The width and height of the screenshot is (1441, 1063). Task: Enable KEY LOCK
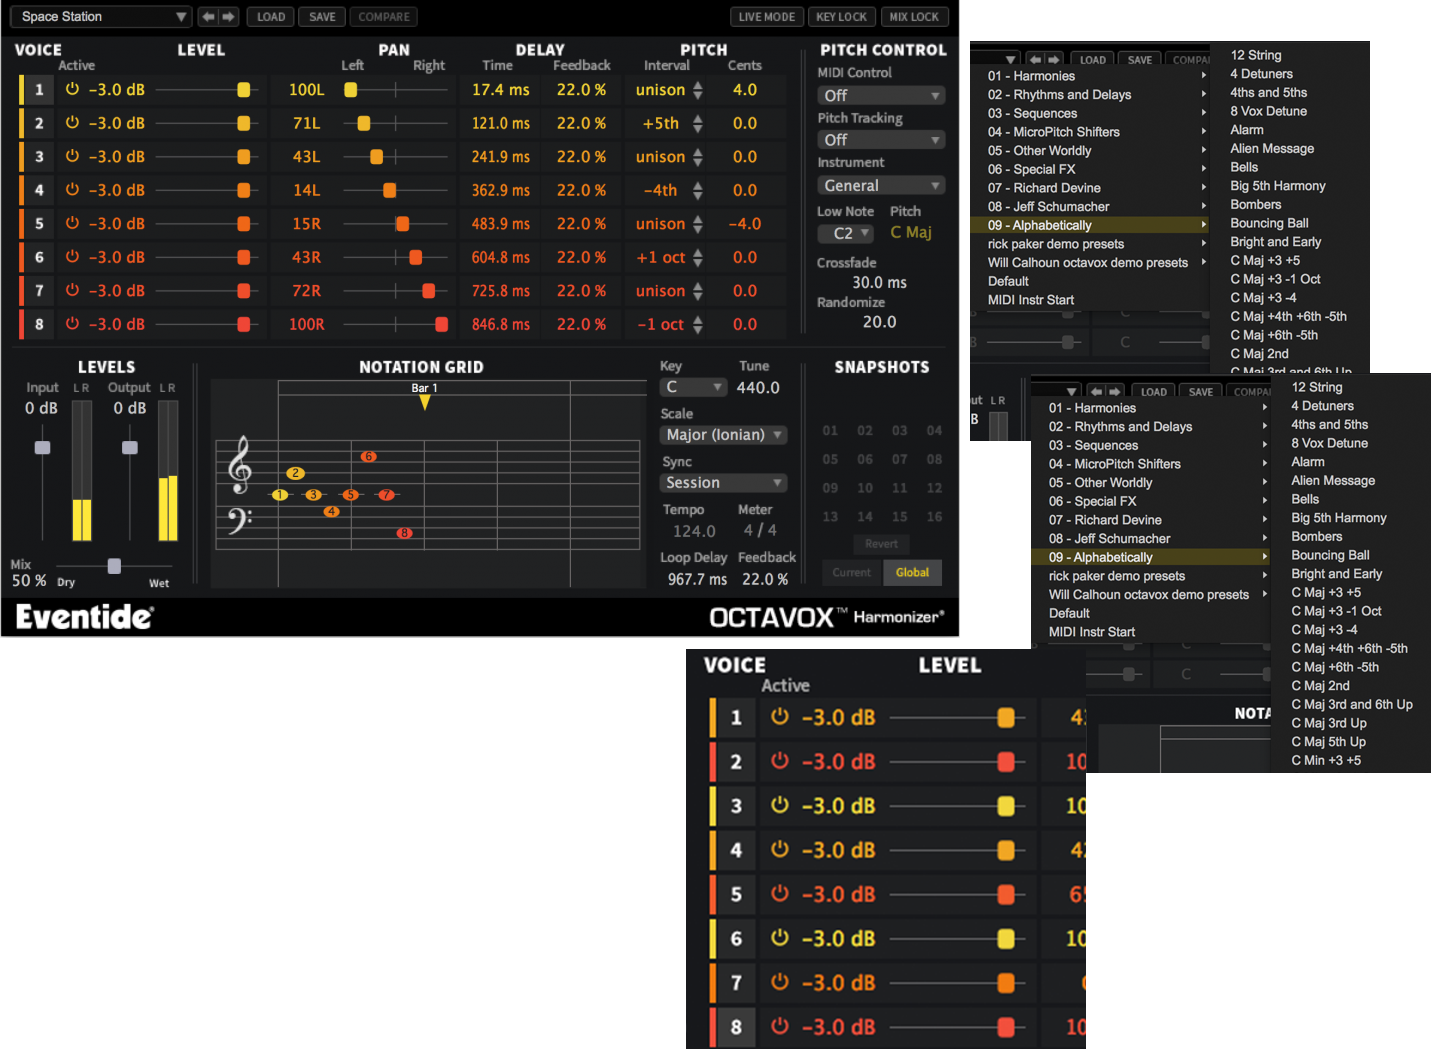tap(843, 16)
